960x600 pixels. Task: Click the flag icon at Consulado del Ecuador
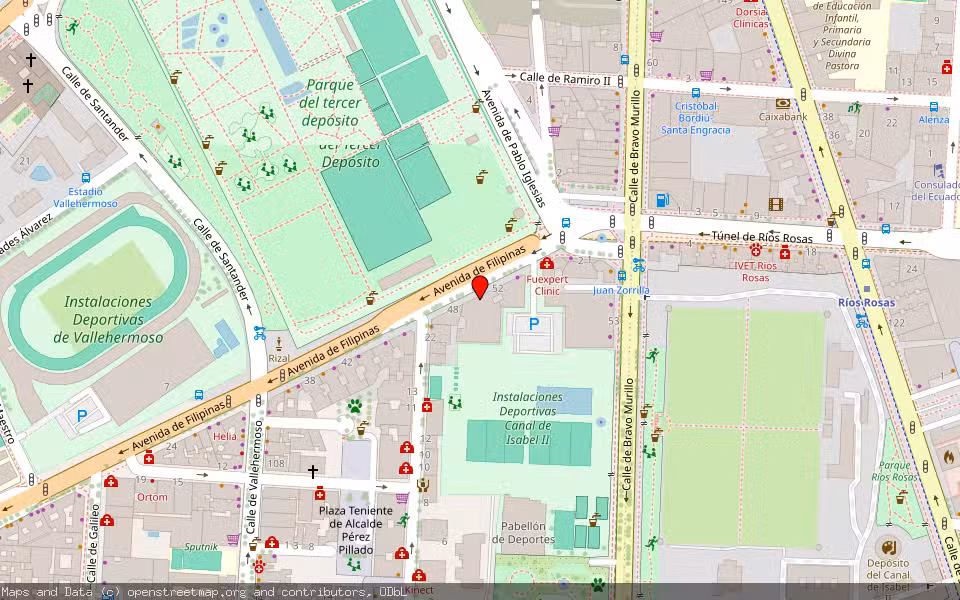(x=937, y=171)
